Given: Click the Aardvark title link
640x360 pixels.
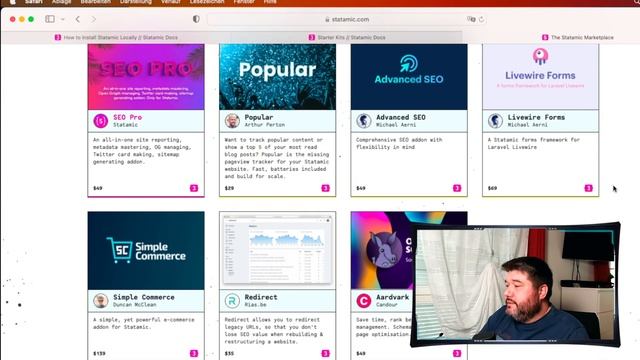Looking at the screenshot, I should [x=392, y=297].
